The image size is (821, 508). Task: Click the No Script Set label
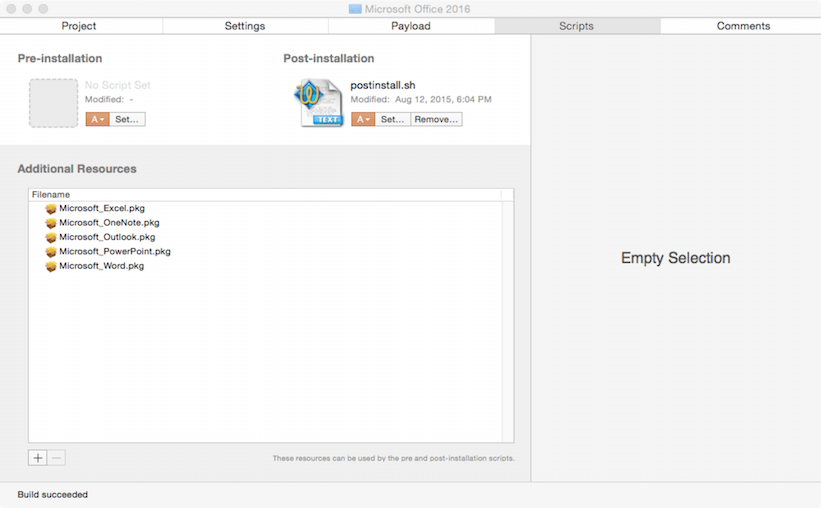click(118, 85)
